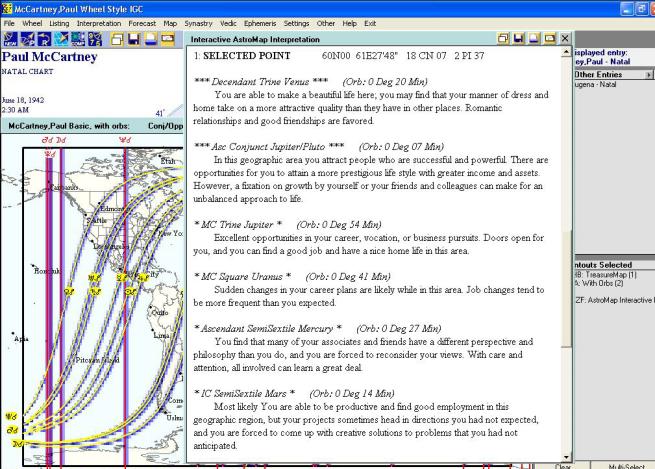Click the cascade windows icon in the main toolbar
655x469 pixels.
[x=117, y=39]
